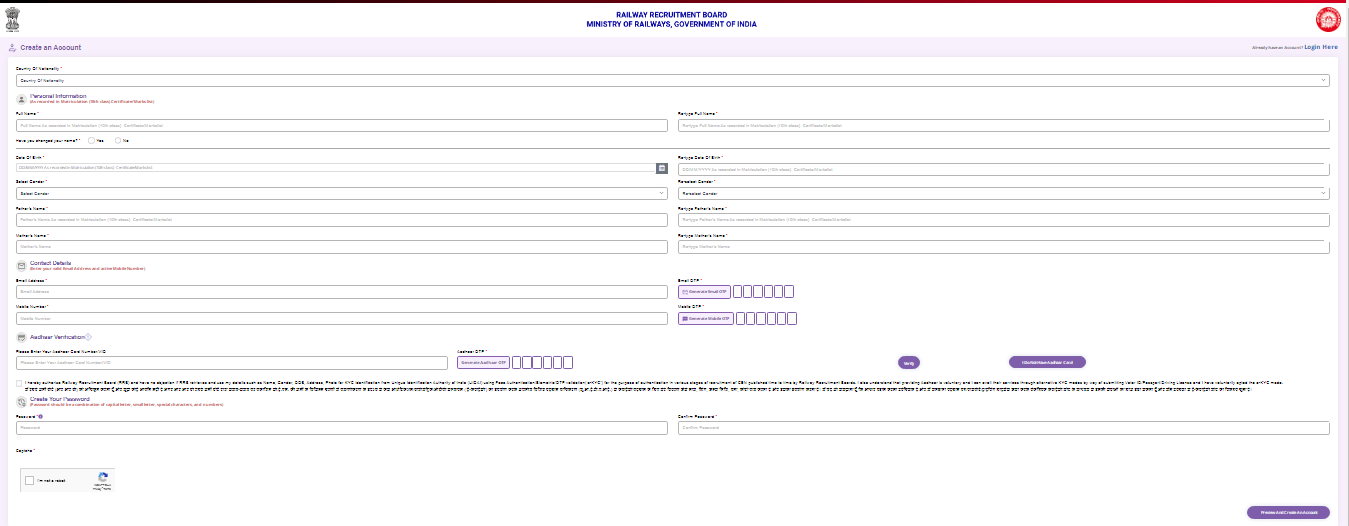The height and width of the screenshot is (526, 1349).
Task: Tick the Aadhaar e-KYC authorization consent checkbox
Action: tap(20, 383)
